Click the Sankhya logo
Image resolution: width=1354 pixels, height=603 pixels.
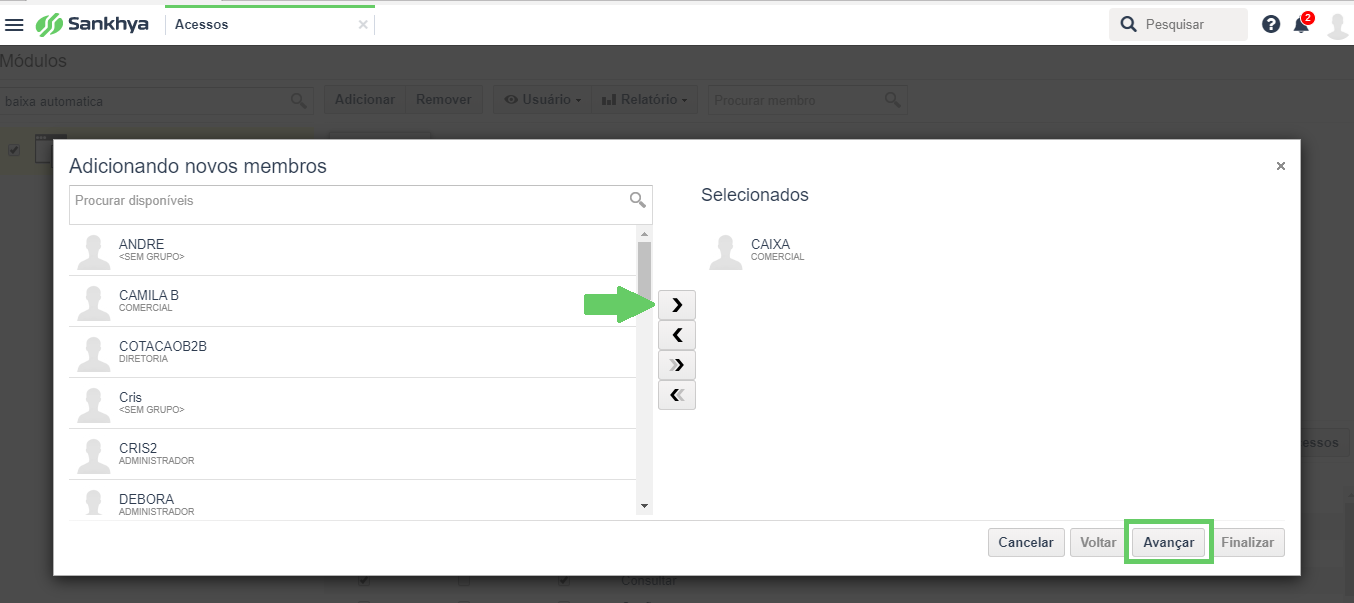pyautogui.click(x=92, y=24)
